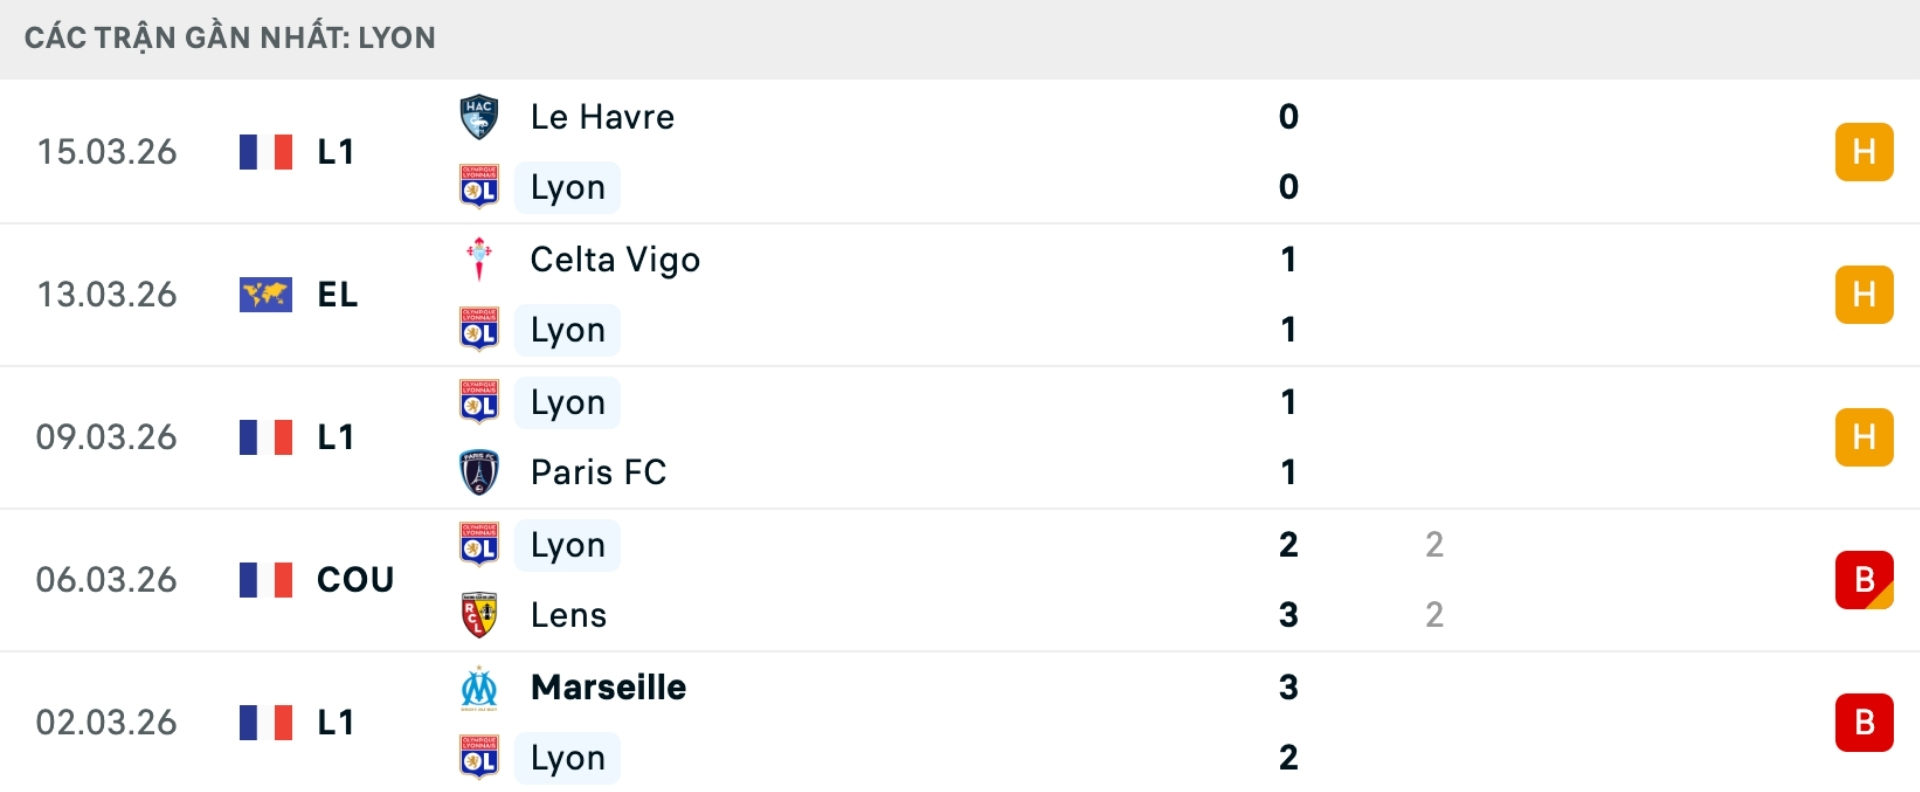
Task: Click the Le Havre club crest
Action: pyautogui.click(x=479, y=117)
